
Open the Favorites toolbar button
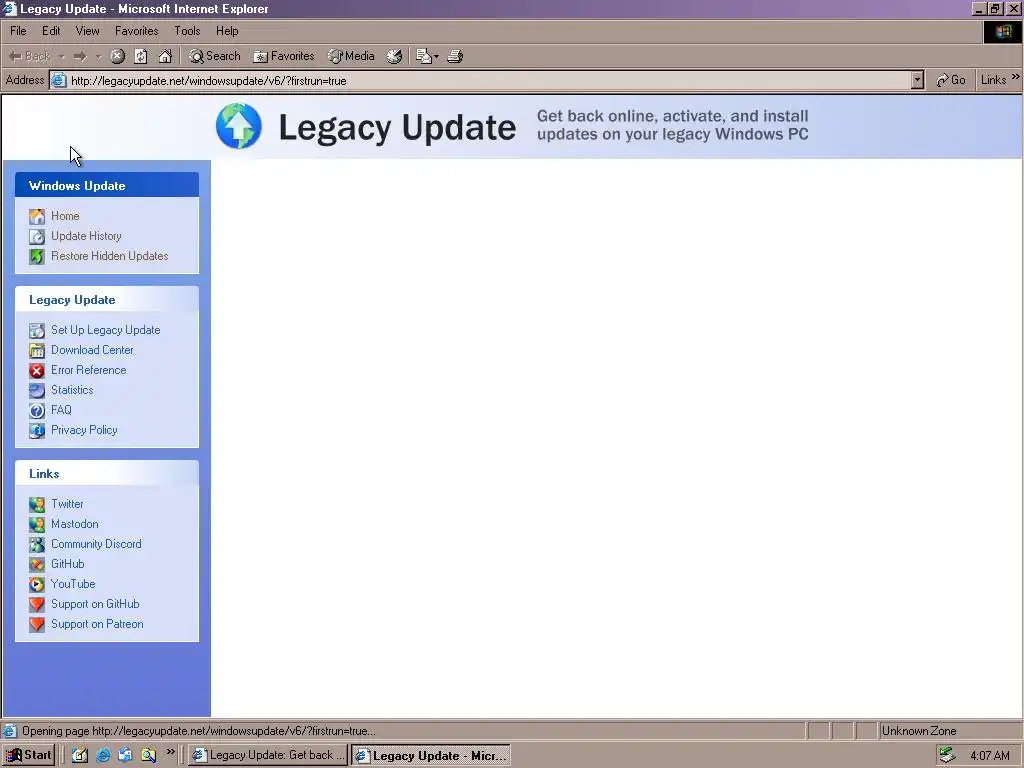(284, 56)
